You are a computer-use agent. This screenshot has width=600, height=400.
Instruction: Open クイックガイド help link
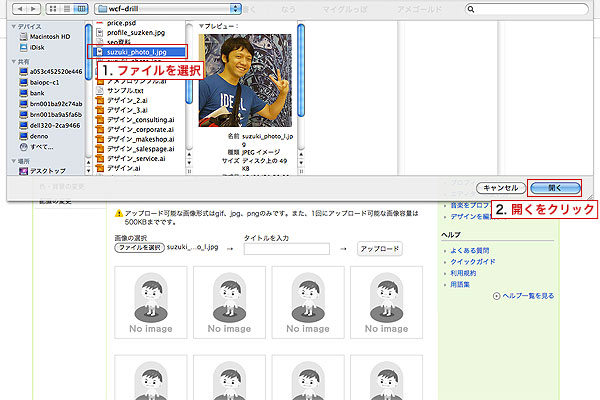473,262
